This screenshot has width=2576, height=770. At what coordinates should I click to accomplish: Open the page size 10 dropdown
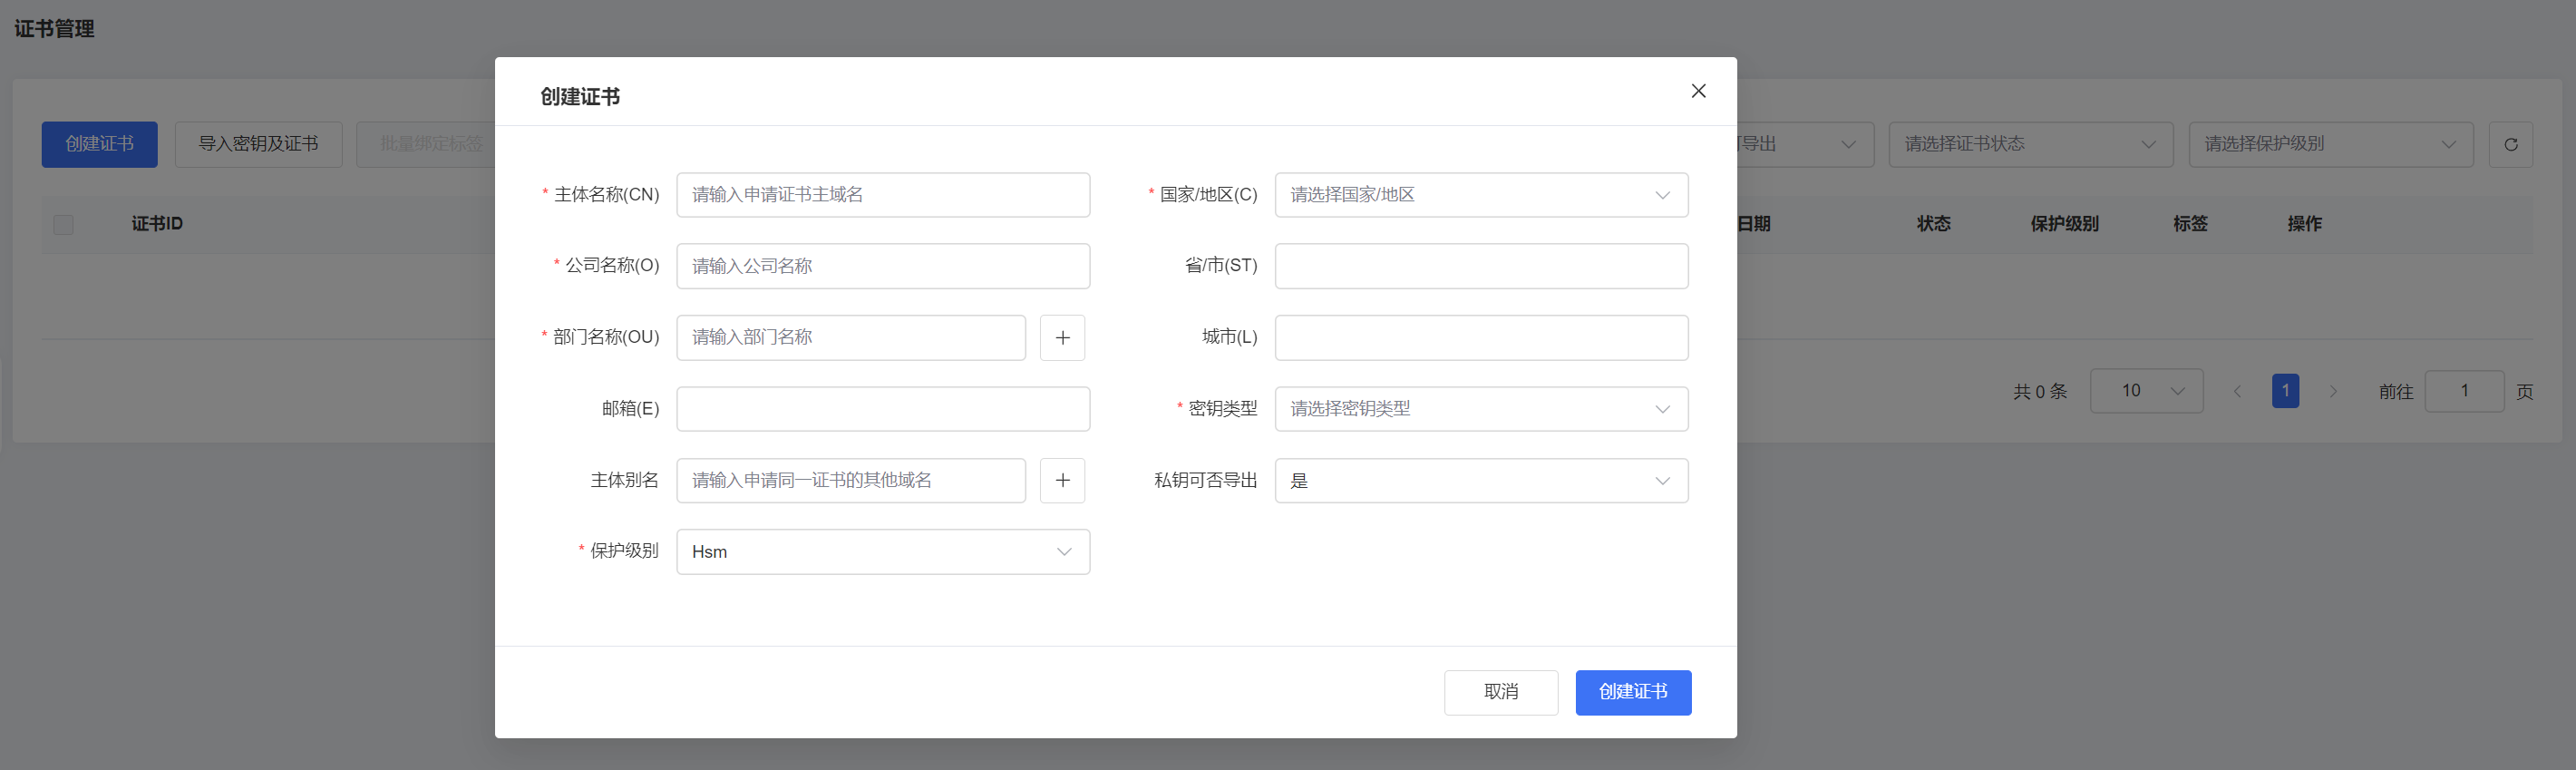point(2146,391)
